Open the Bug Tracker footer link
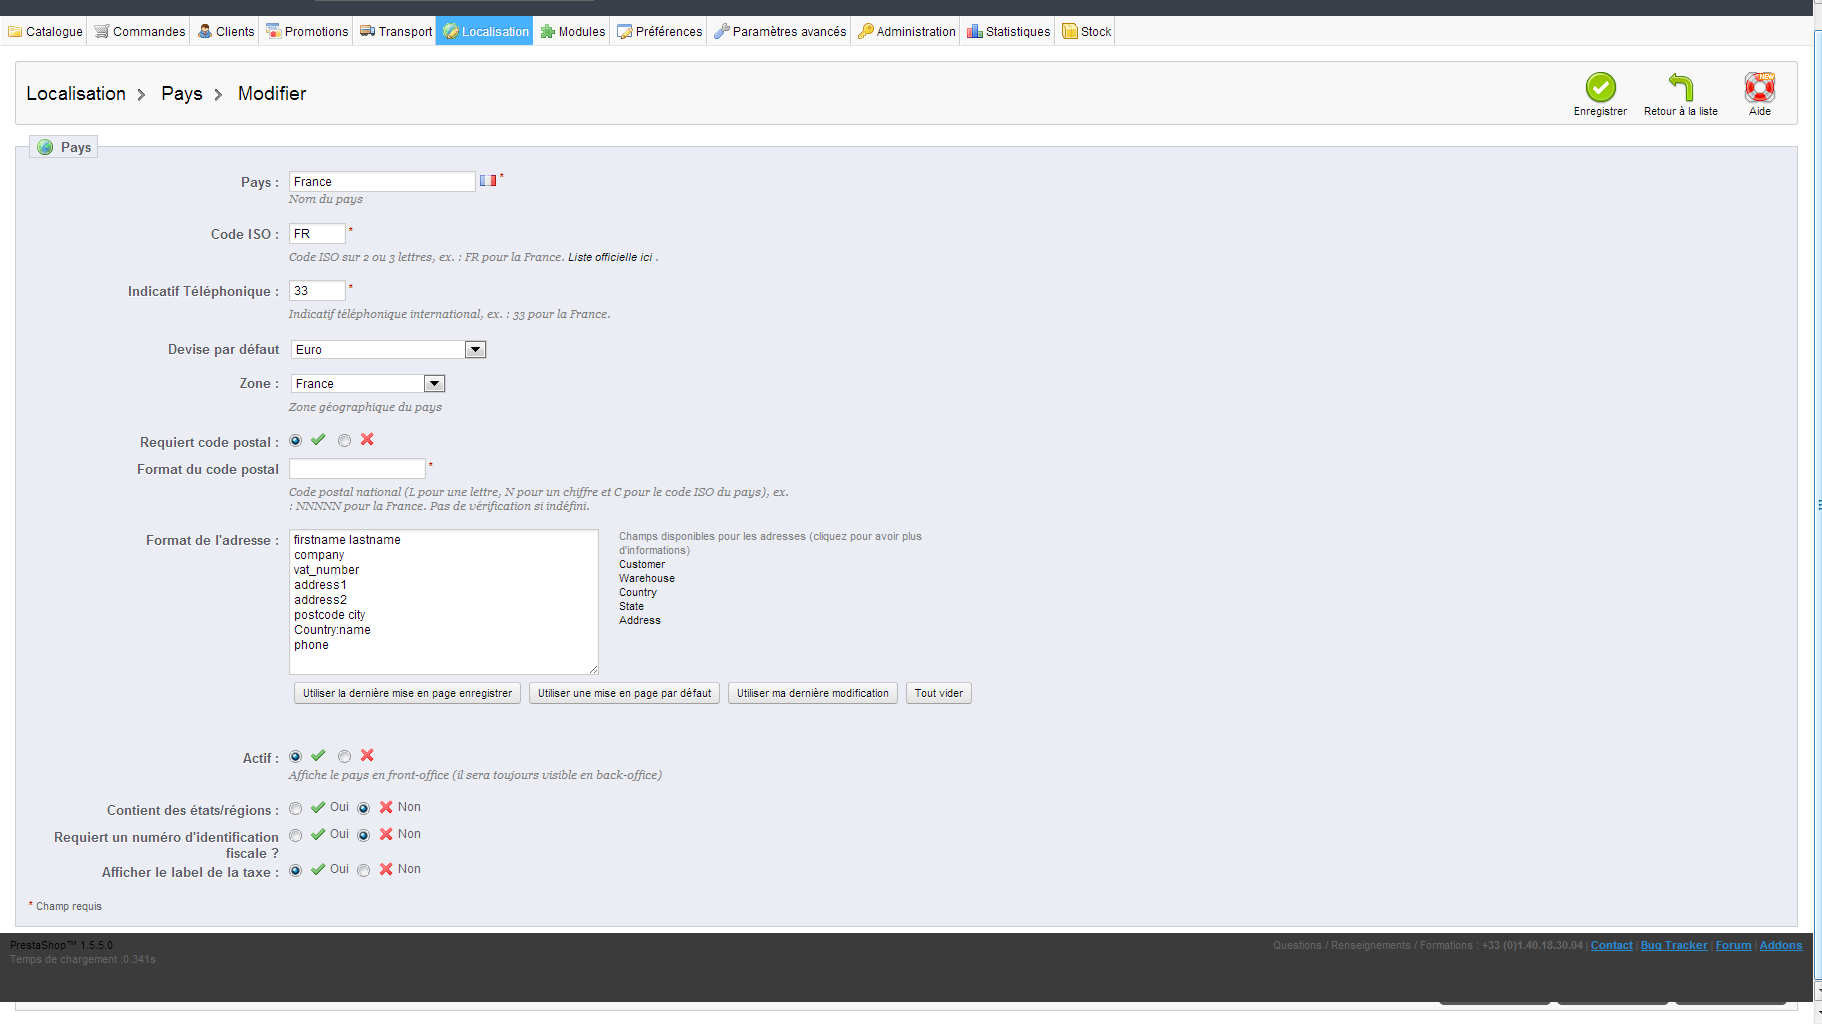The width and height of the screenshot is (1822, 1024). pos(1674,945)
